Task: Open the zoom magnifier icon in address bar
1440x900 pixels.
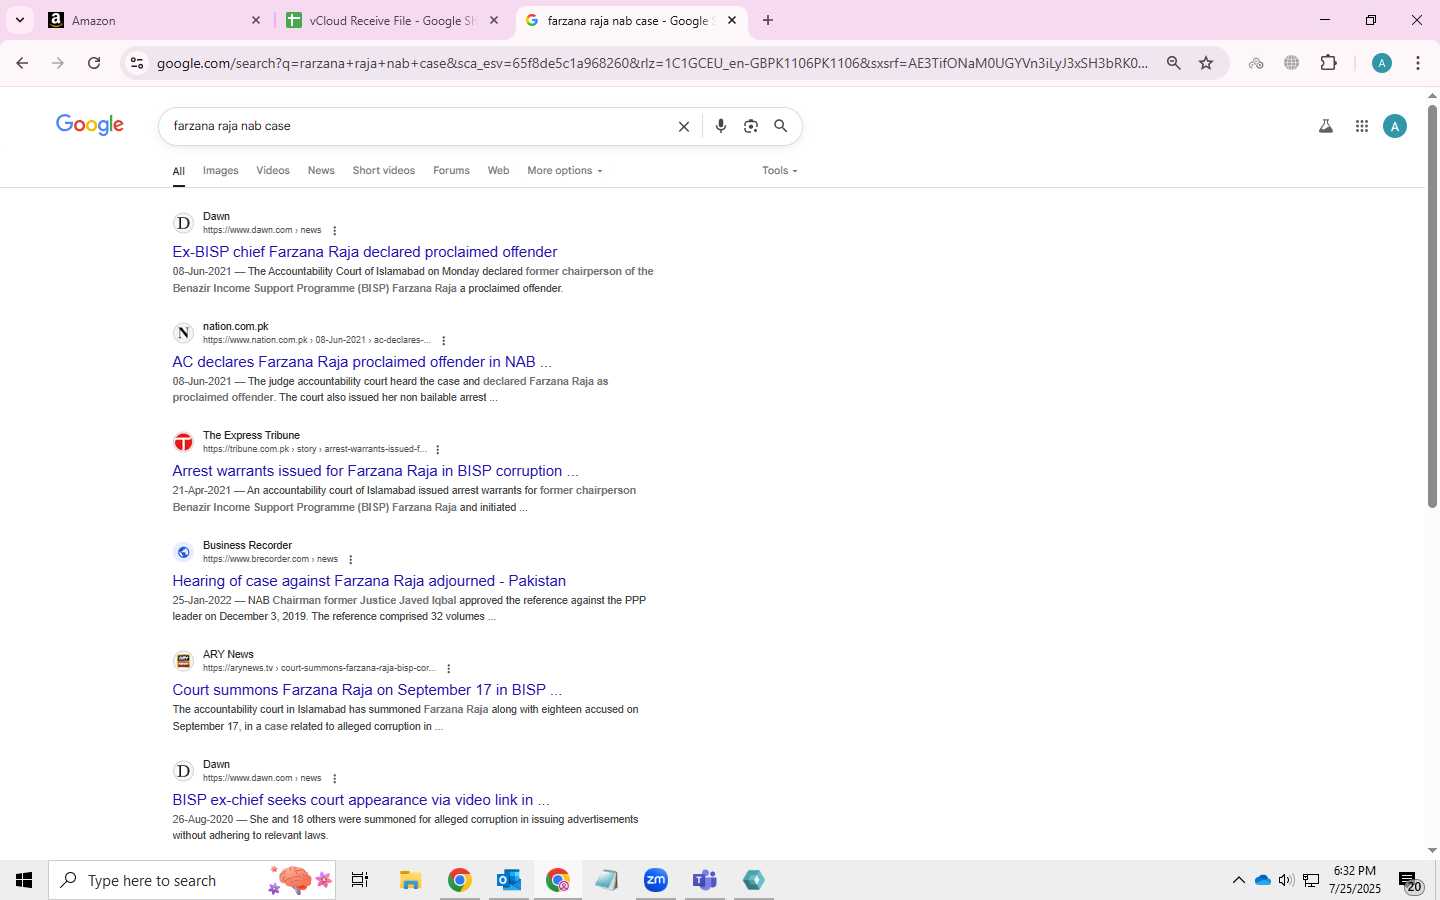Action: pyautogui.click(x=1174, y=63)
